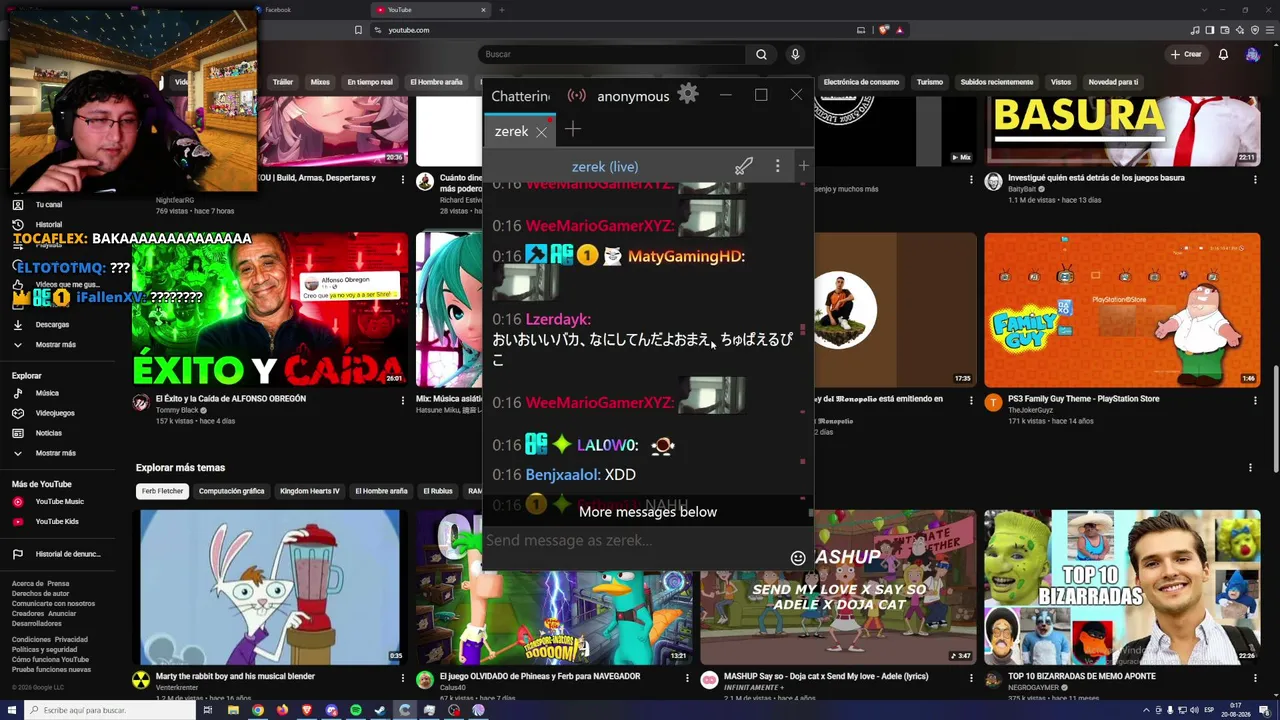This screenshot has height=720, width=1280.
Task: Open browser tab search dropdown chevron
Action: [x=1204, y=10]
